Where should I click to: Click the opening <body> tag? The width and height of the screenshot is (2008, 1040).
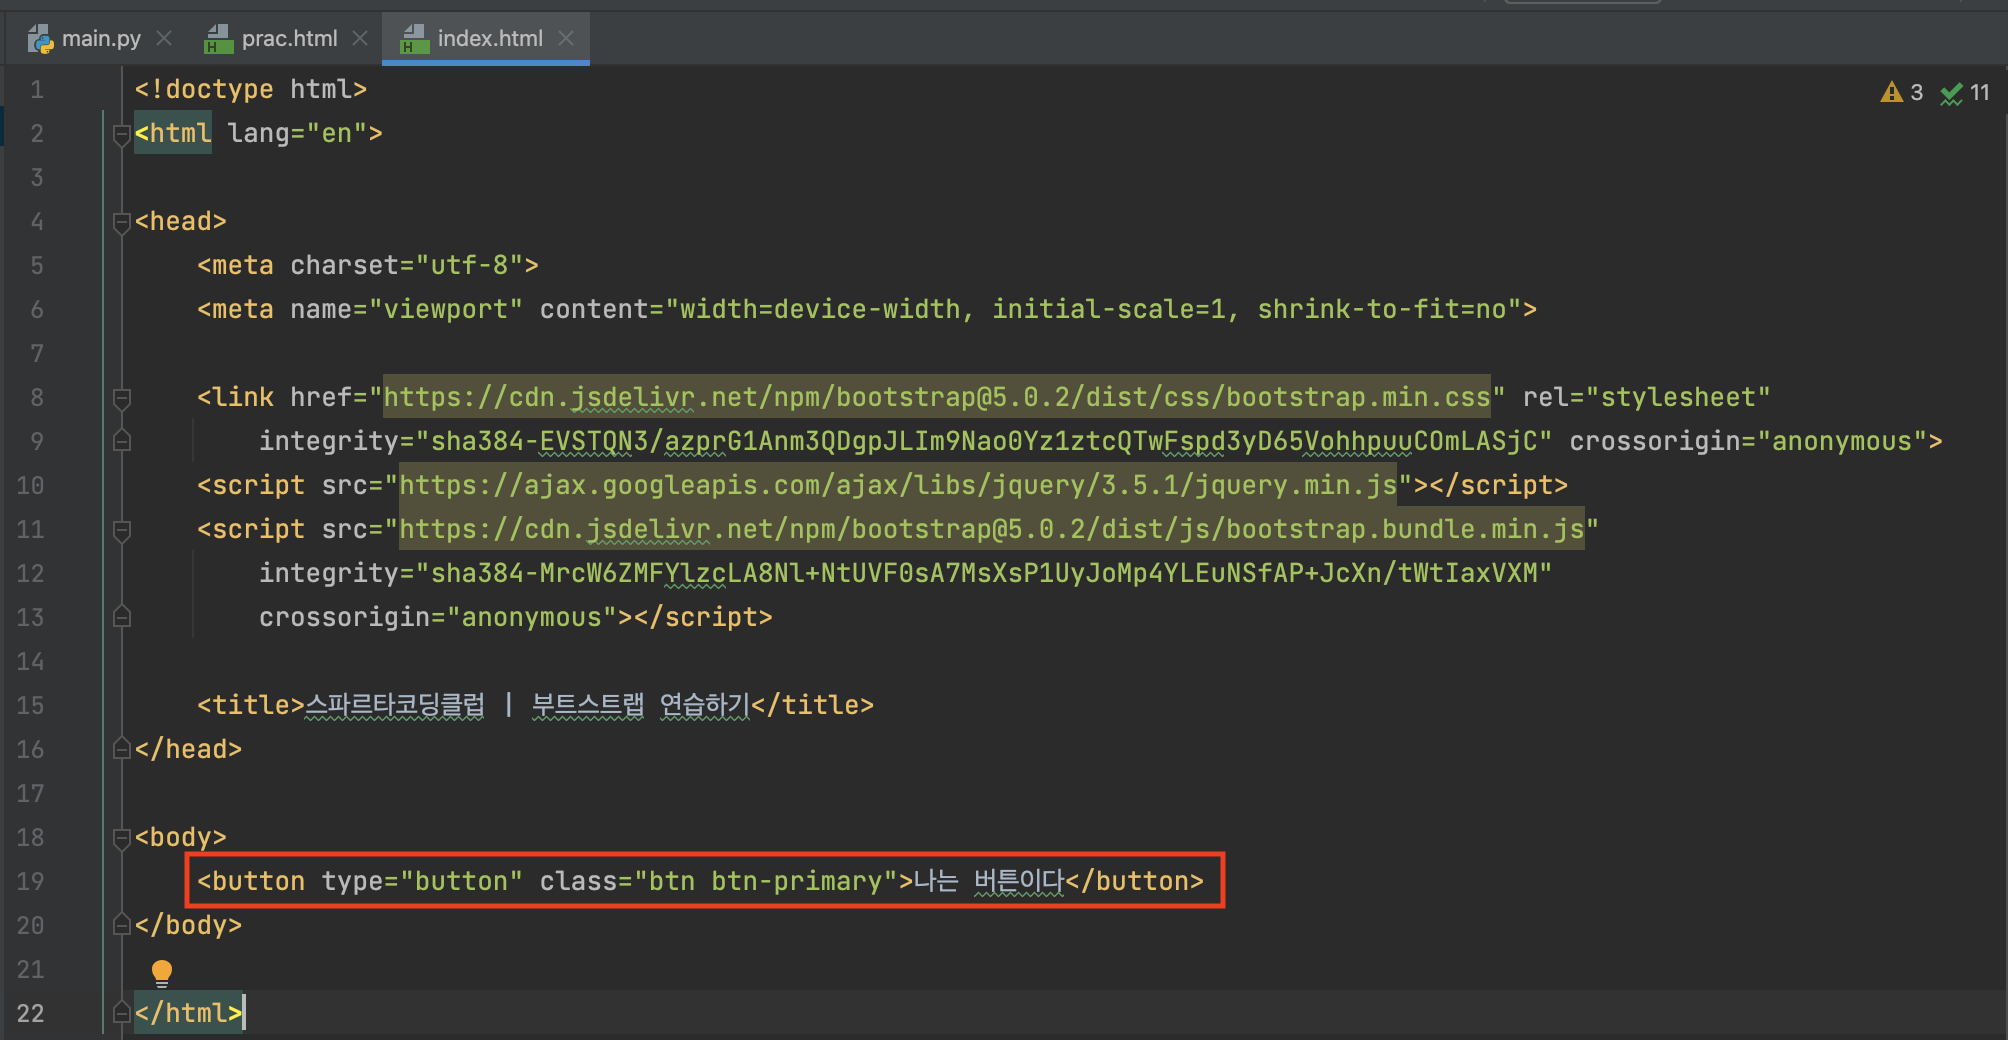pyautogui.click(x=181, y=837)
